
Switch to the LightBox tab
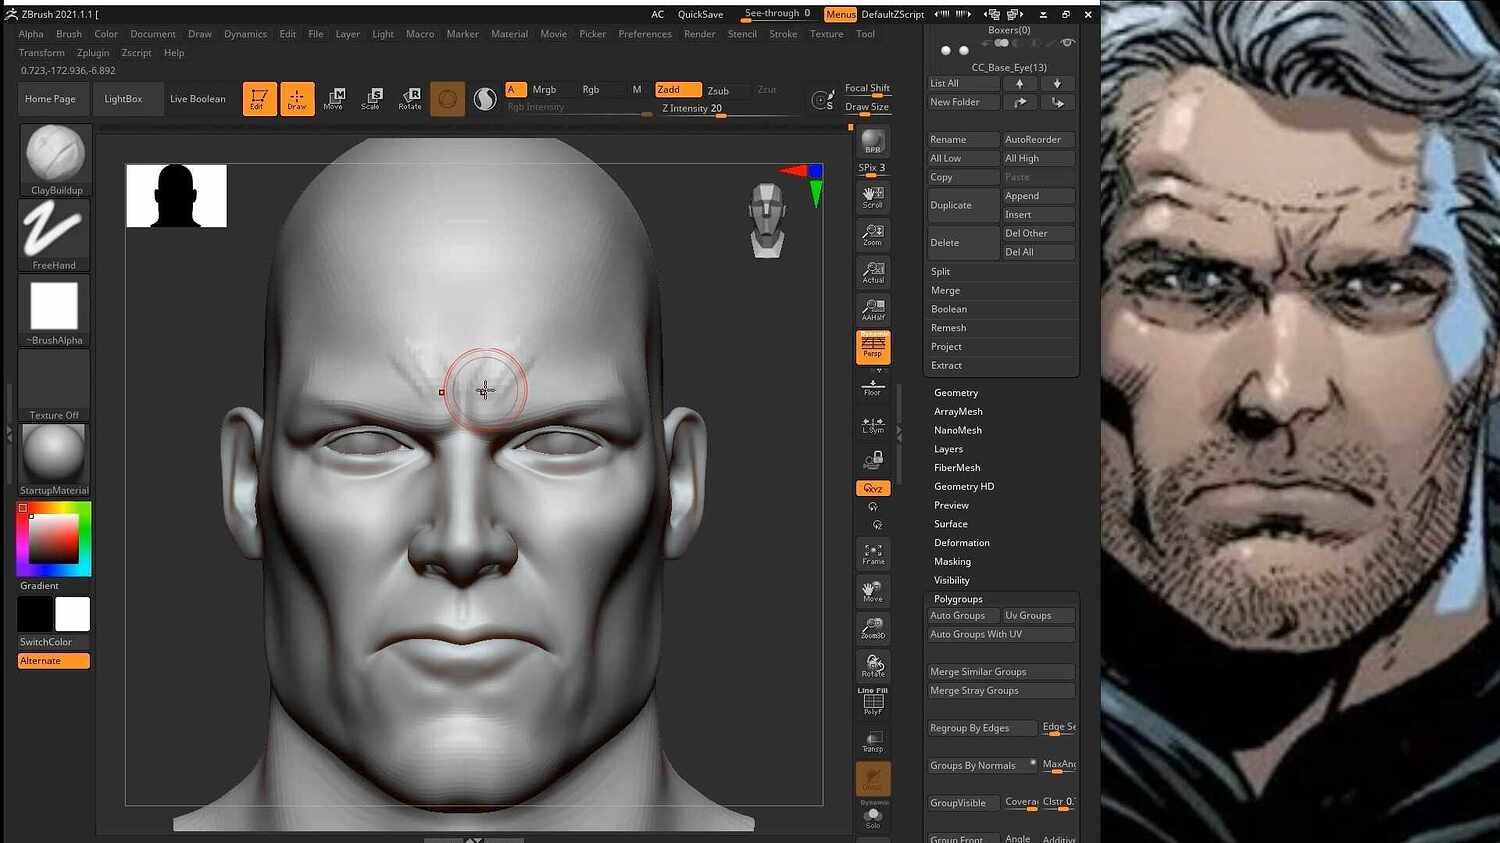click(x=124, y=98)
